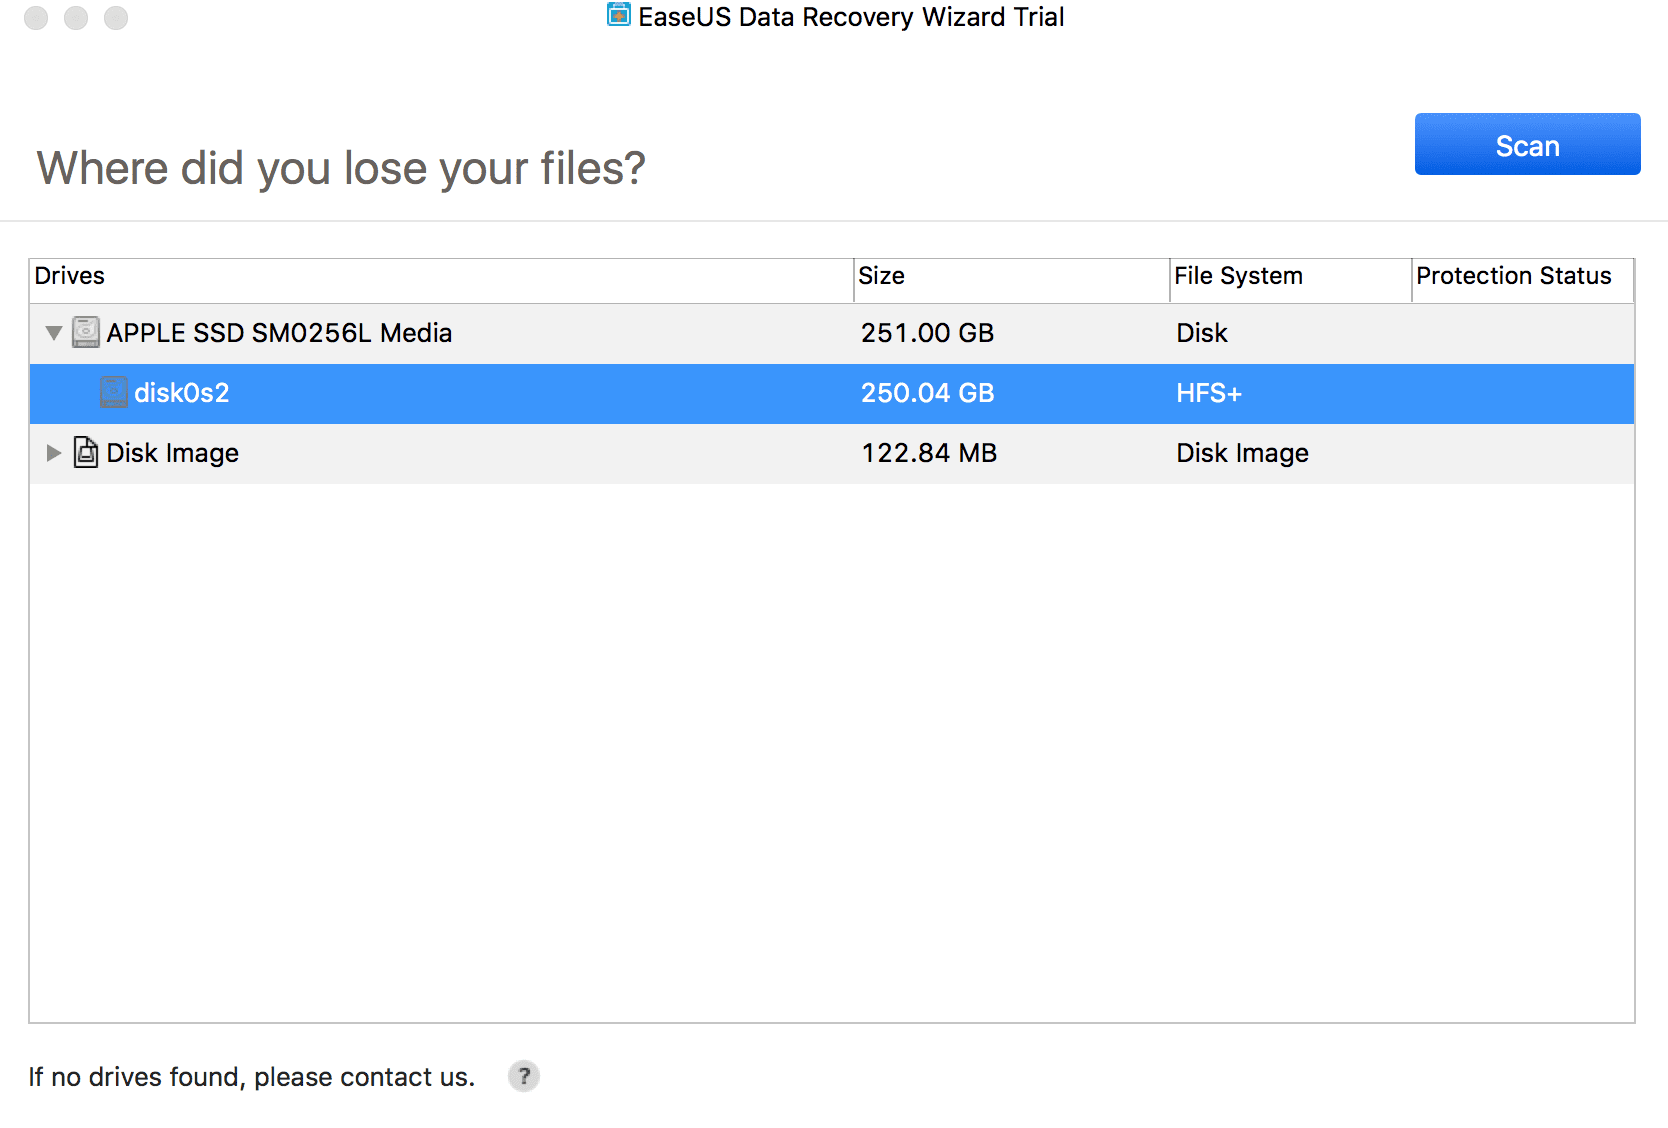Click the Disk Image file icon
1668x1128 pixels.
pyautogui.click(x=86, y=452)
